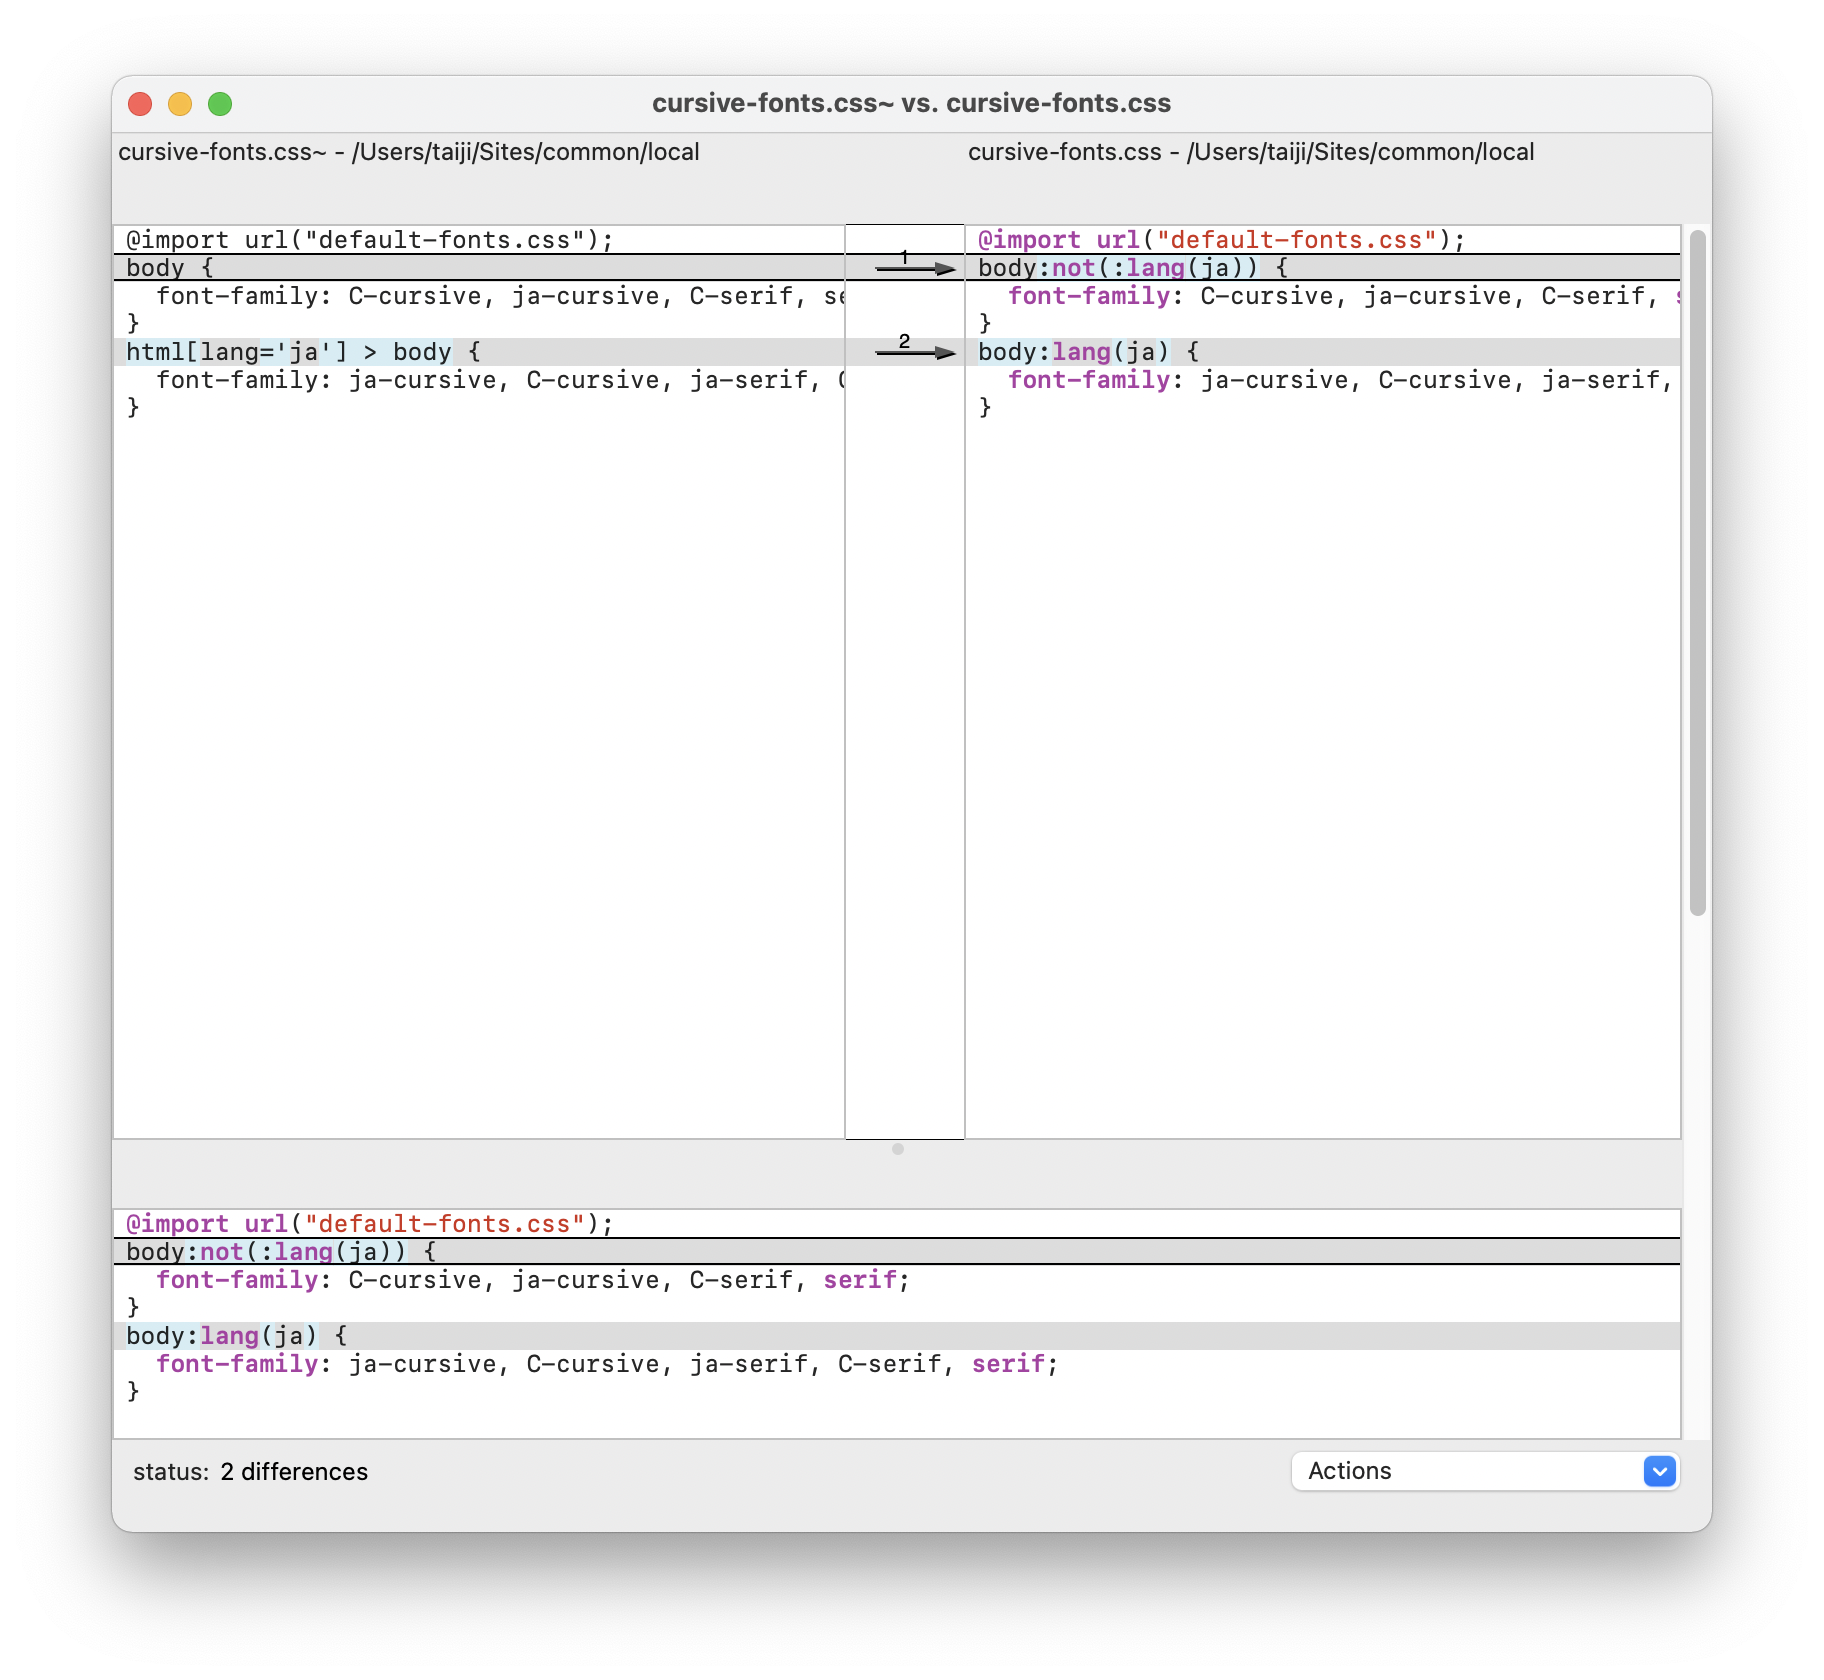Click the window title in title bar
The image size is (1824, 1680).
911,103
